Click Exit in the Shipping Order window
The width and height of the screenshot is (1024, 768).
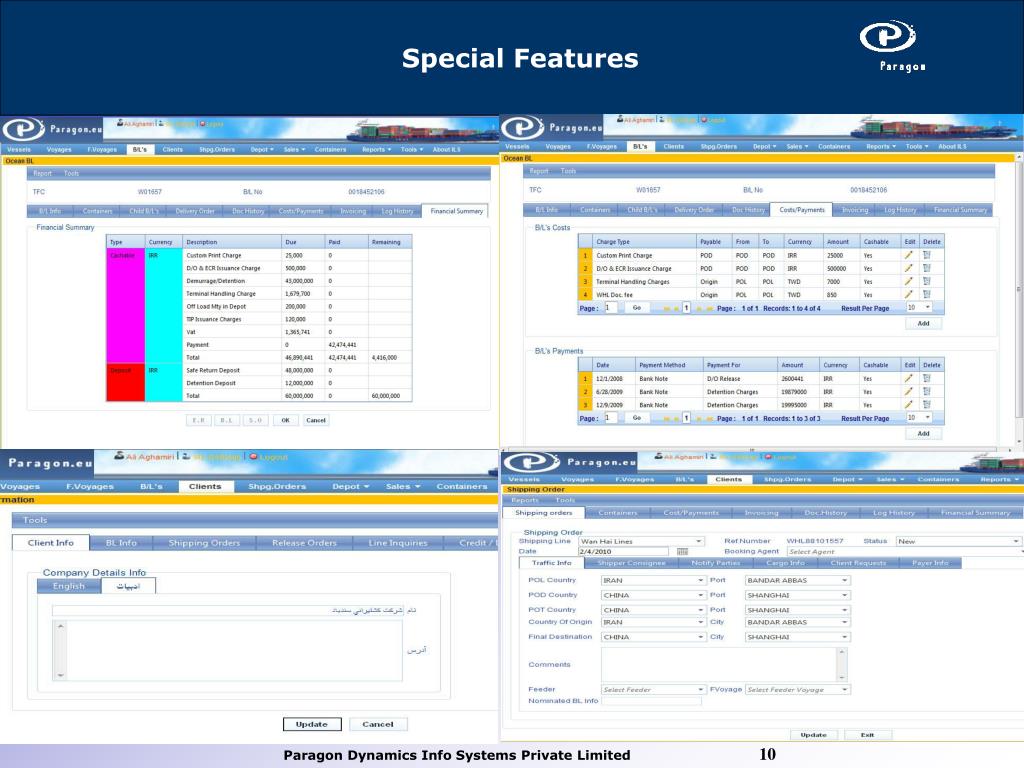867,735
